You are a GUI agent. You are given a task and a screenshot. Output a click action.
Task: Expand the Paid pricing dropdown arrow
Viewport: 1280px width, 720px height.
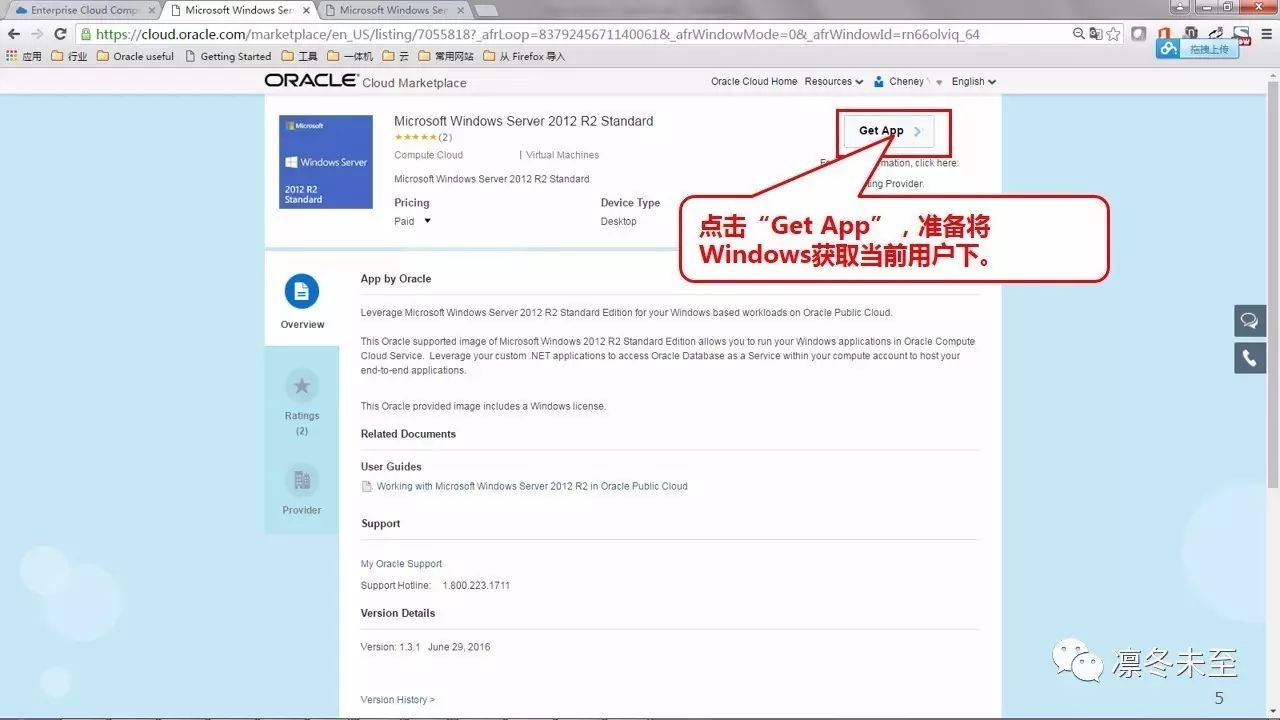[427, 221]
